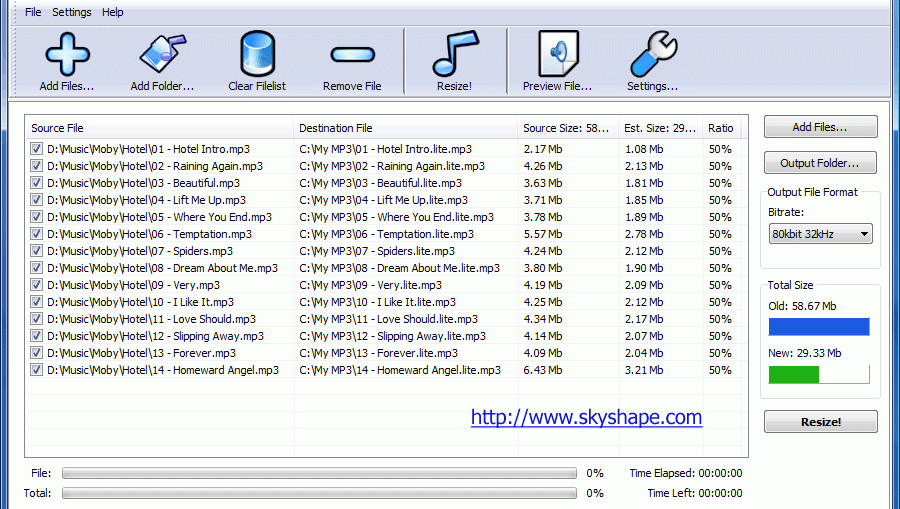Screen dimensions: 900x509
Task: Toggle checkbox for 09 - Very.mp3
Action: pyautogui.click(x=37, y=285)
